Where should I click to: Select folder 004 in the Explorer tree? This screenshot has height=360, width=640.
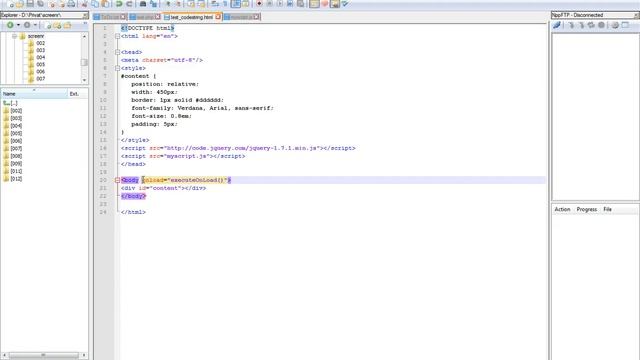[40, 58]
